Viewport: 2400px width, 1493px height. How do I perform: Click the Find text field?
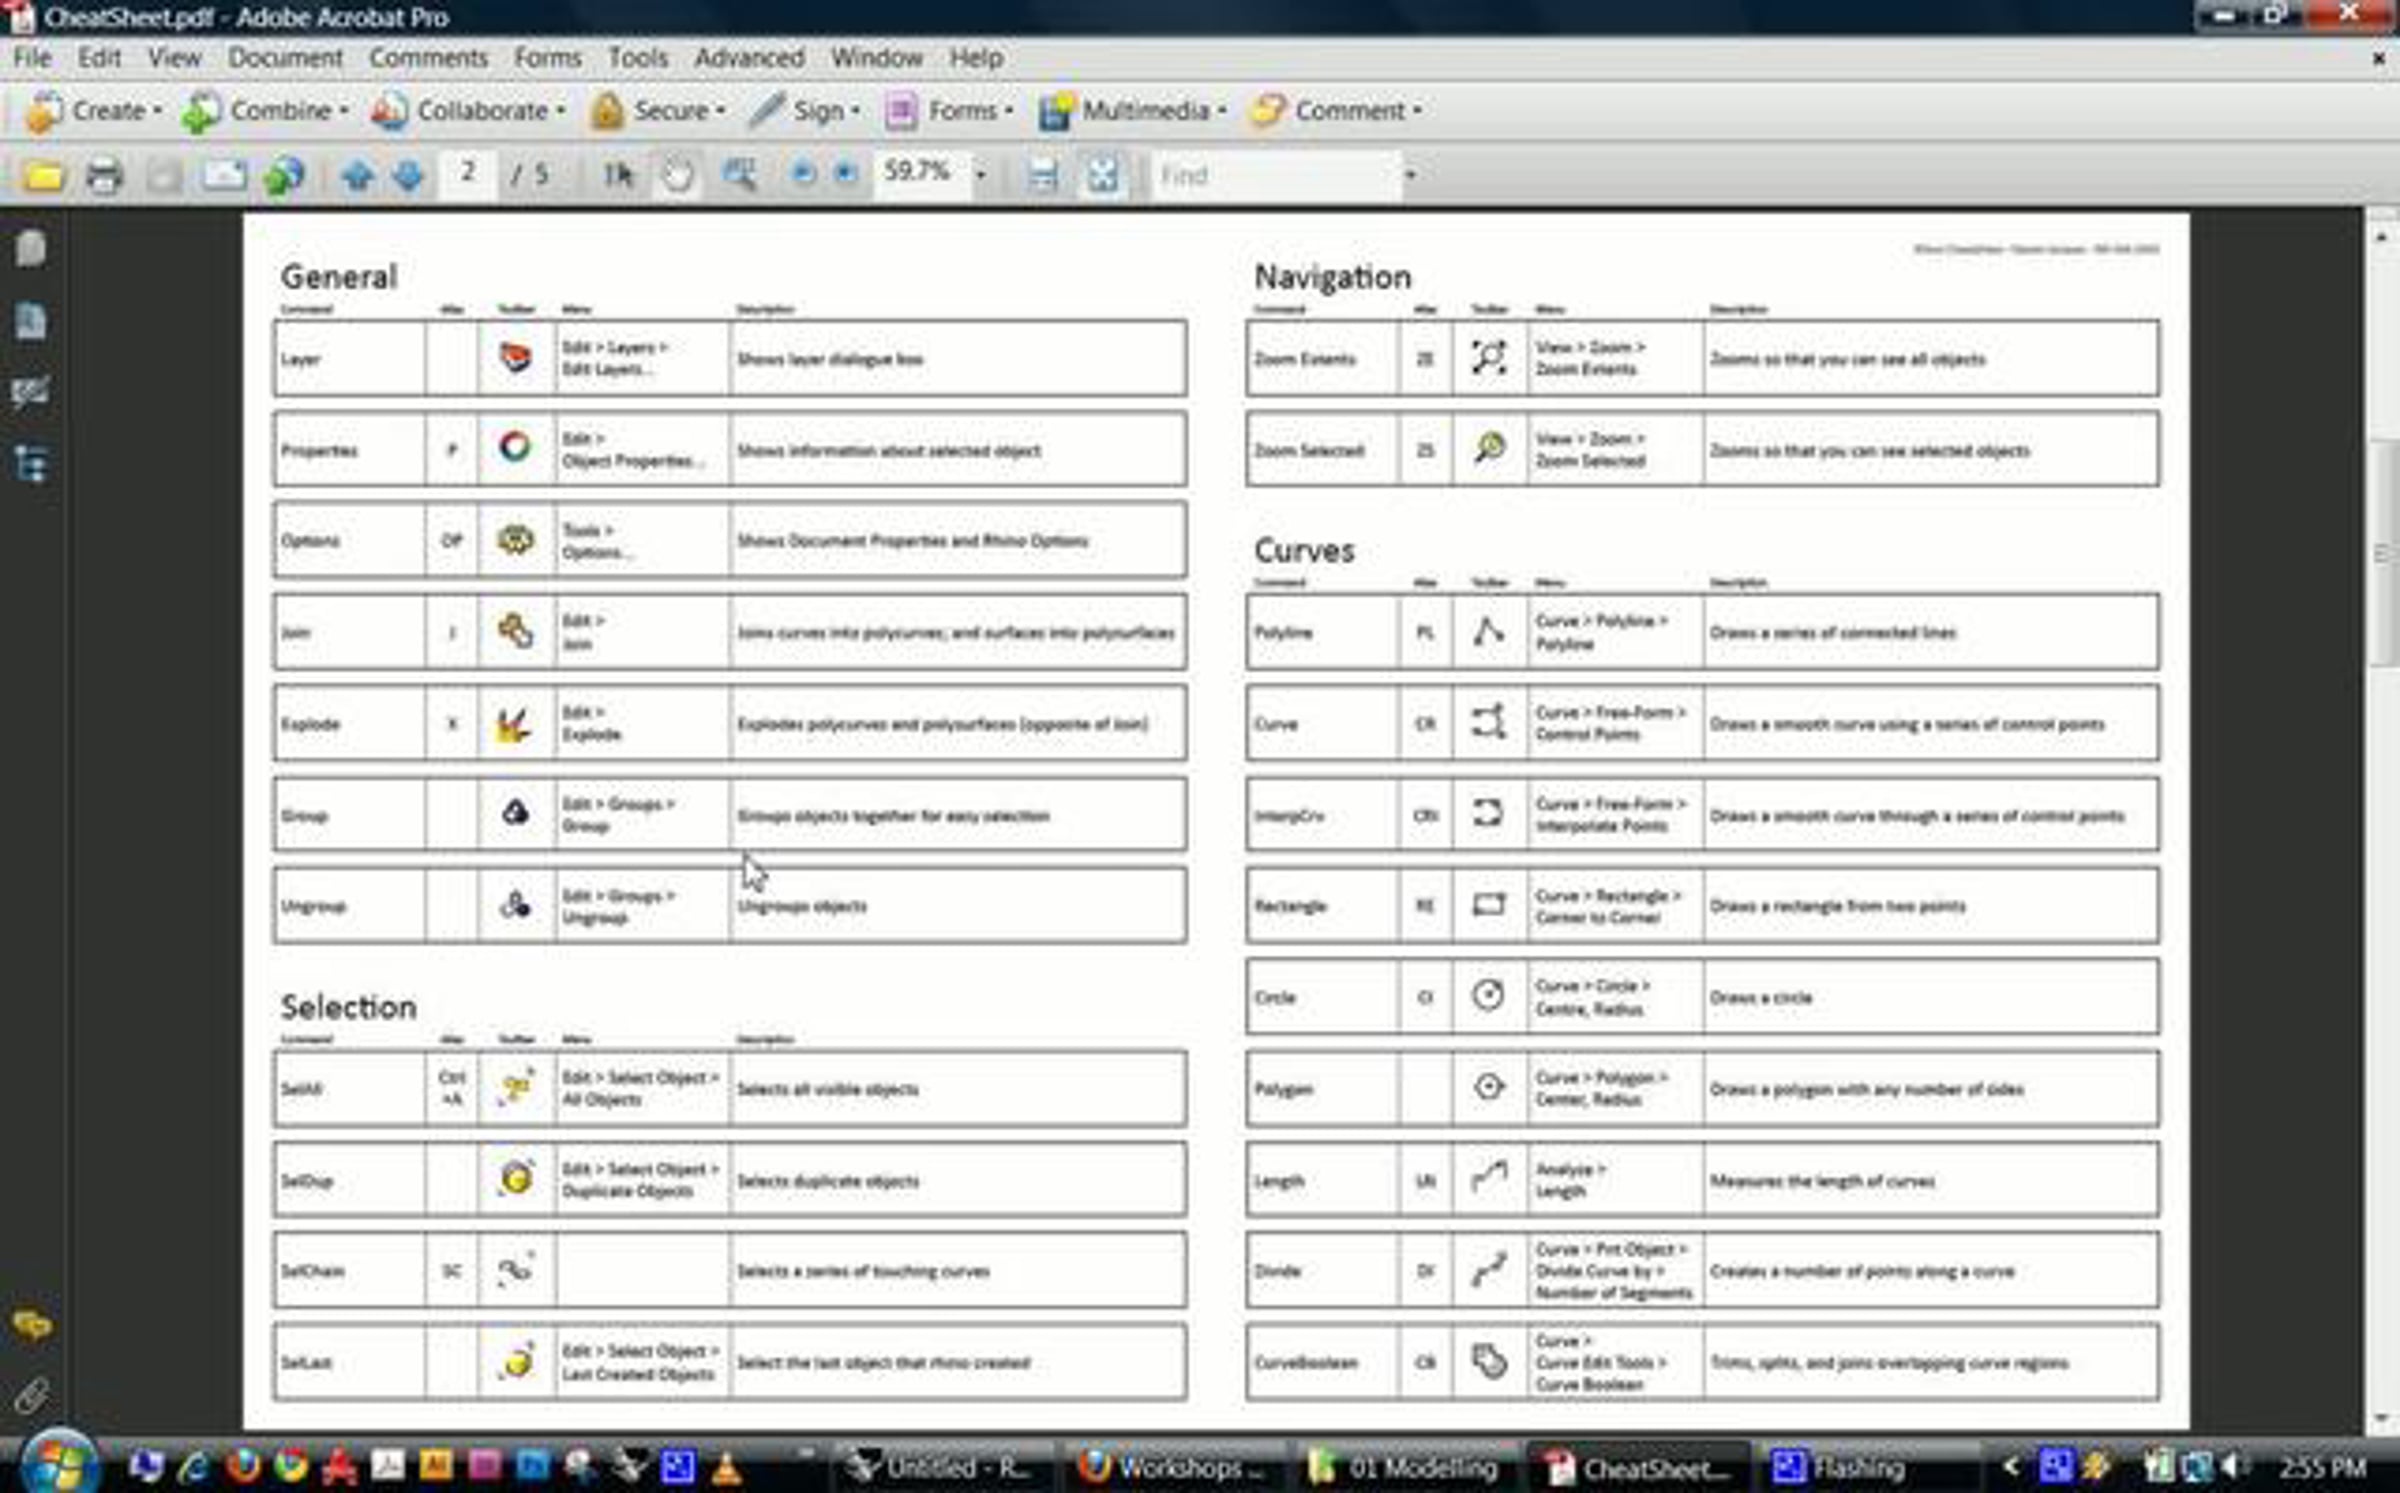tap(1276, 175)
